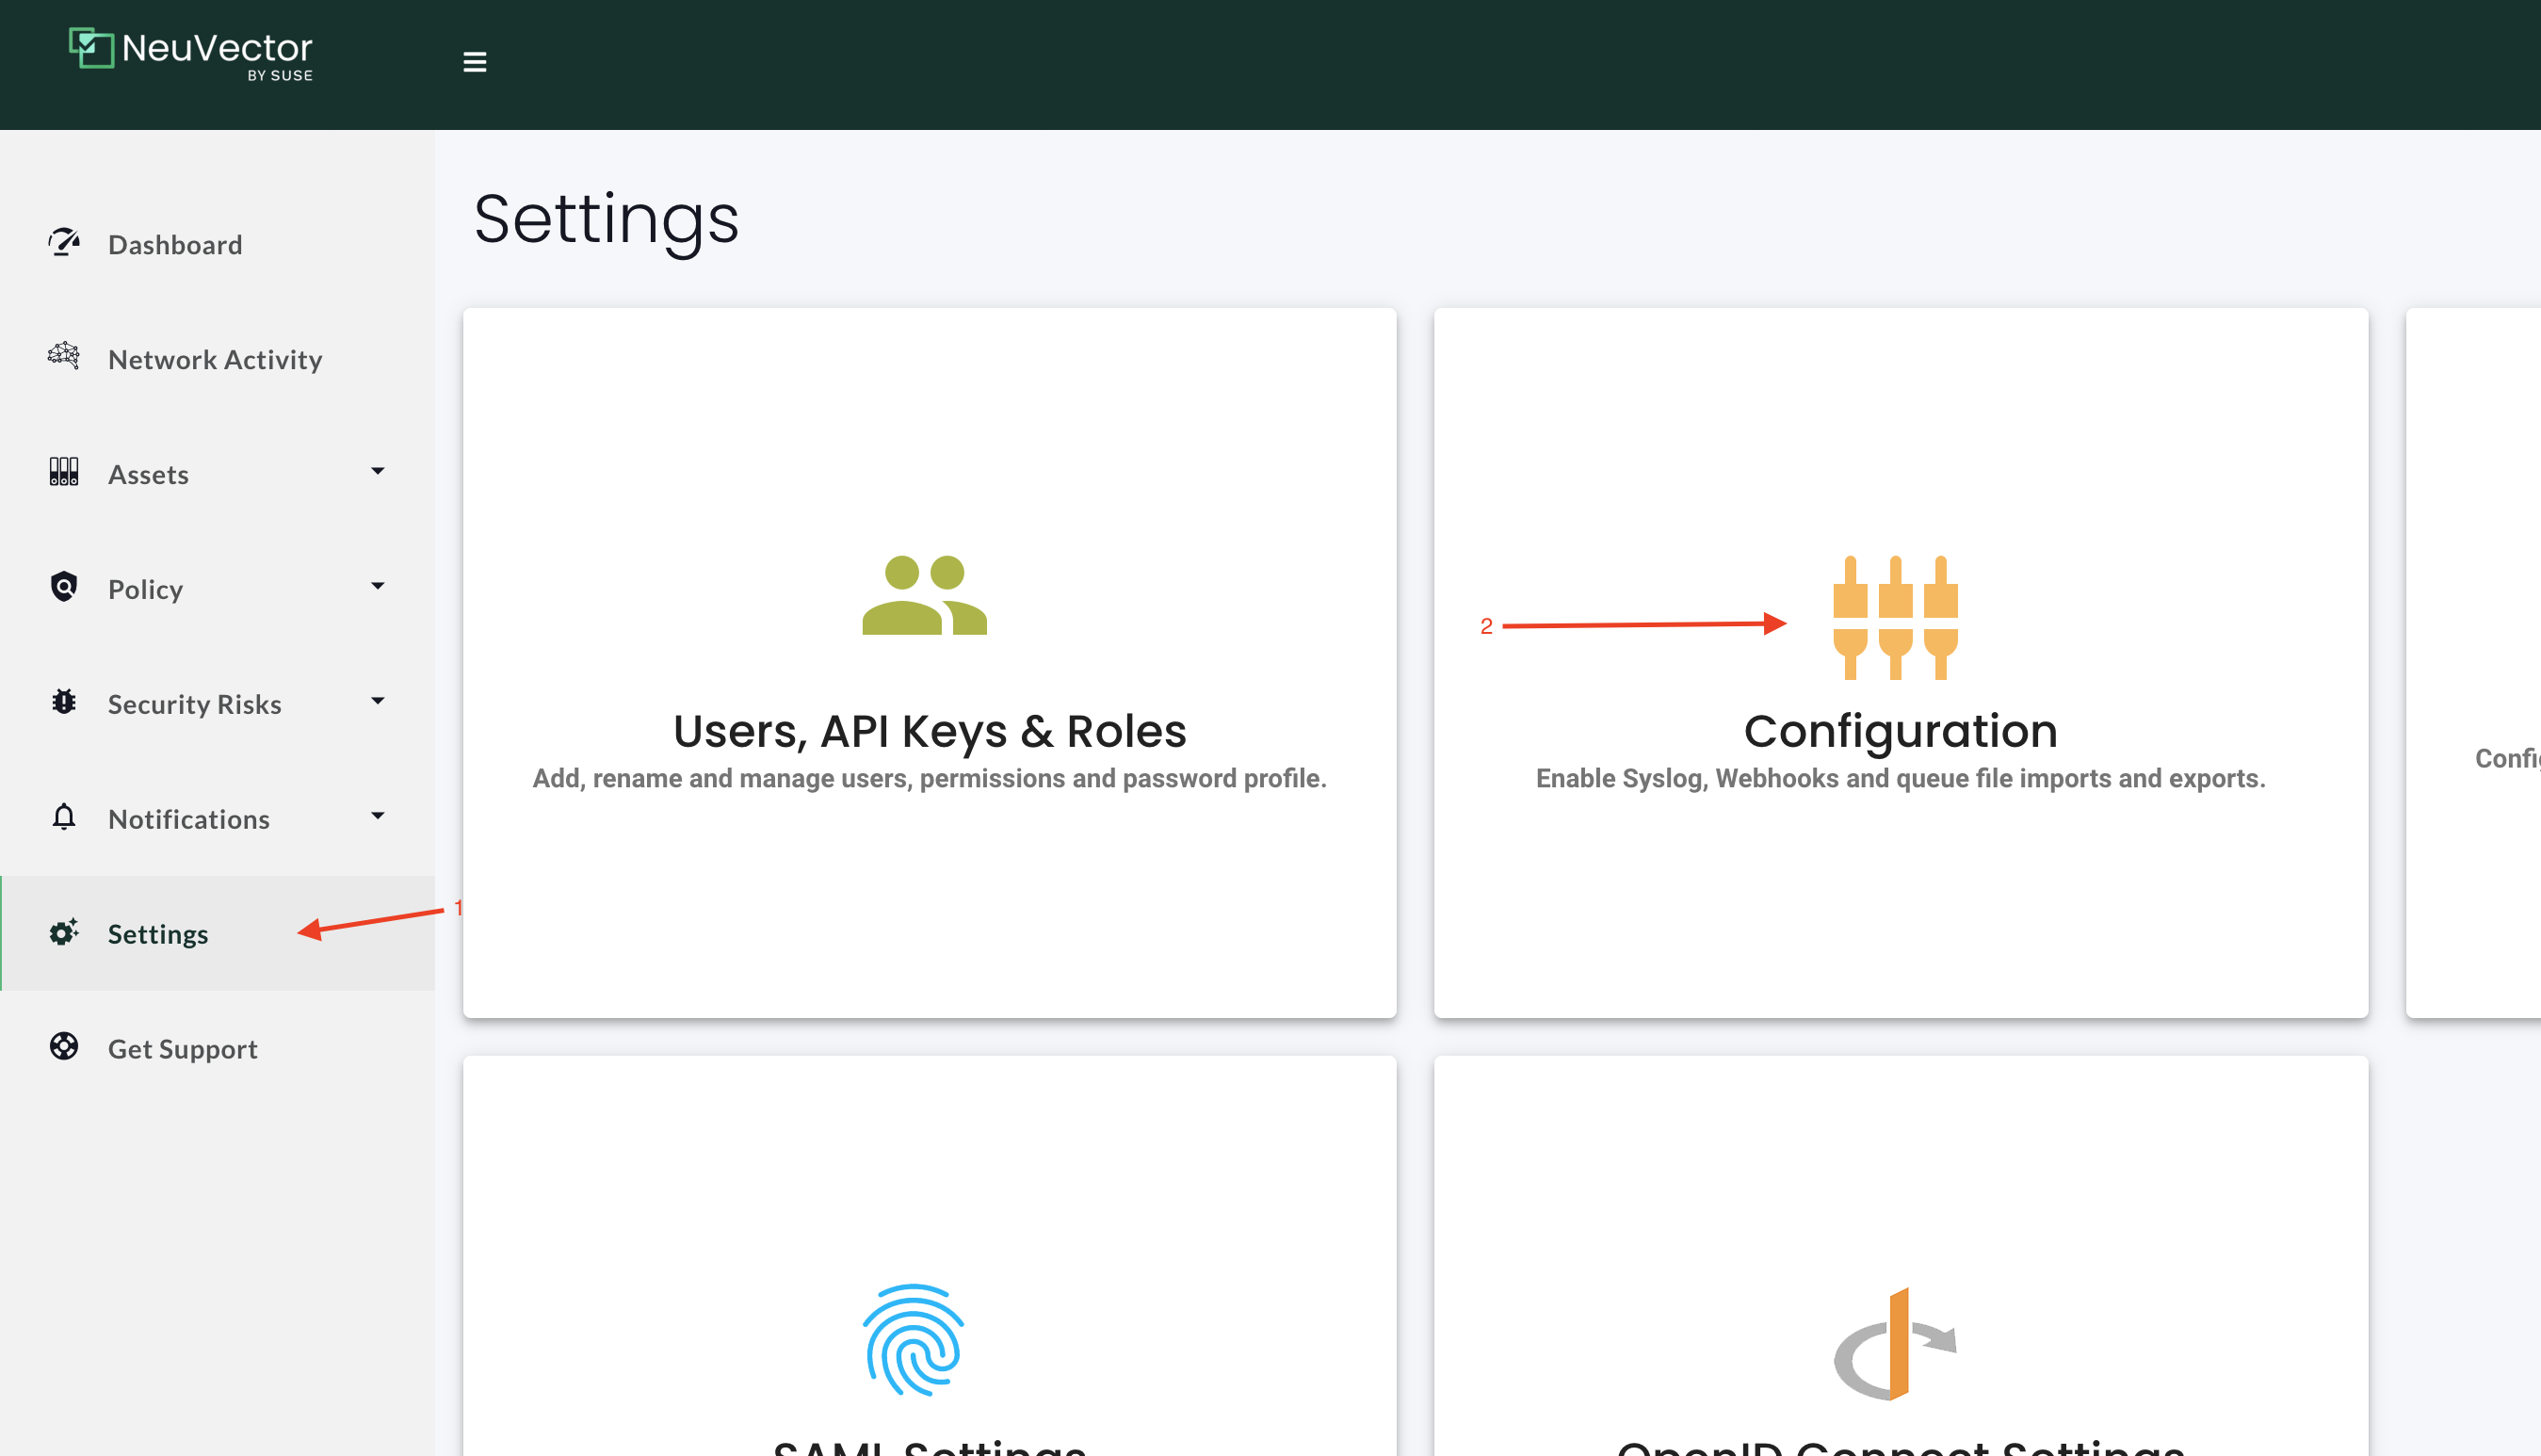Screen dimensions: 2541x1456
Task: Open the SAML Settings card
Action: [930, 1256]
